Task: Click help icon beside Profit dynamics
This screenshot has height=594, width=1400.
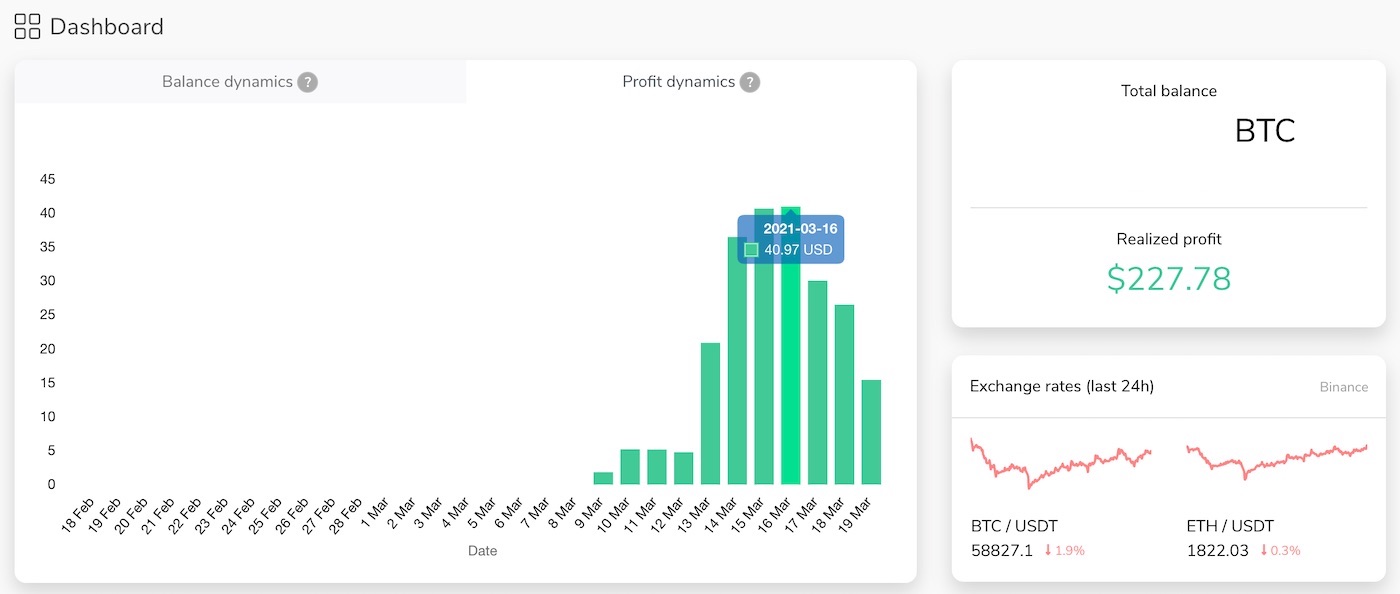Action: coord(750,82)
